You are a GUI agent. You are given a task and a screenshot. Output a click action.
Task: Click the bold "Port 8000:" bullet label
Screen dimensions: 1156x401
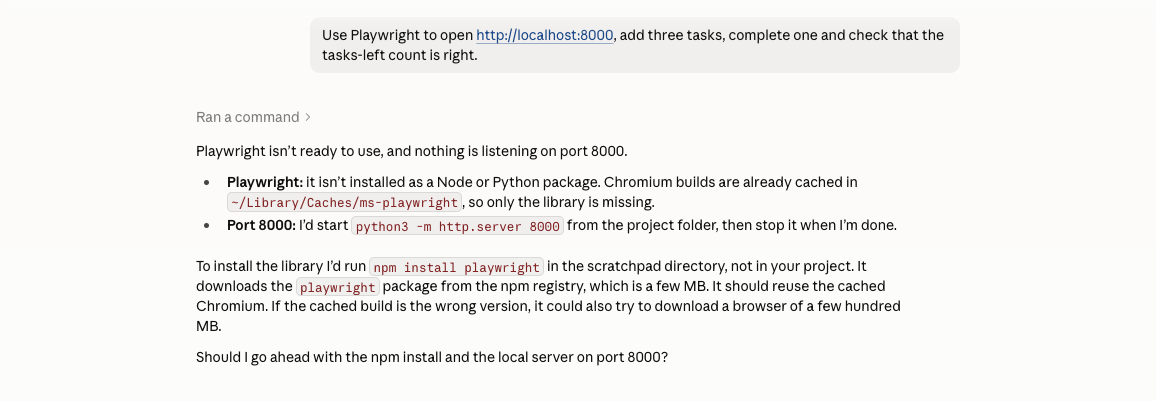pos(261,226)
